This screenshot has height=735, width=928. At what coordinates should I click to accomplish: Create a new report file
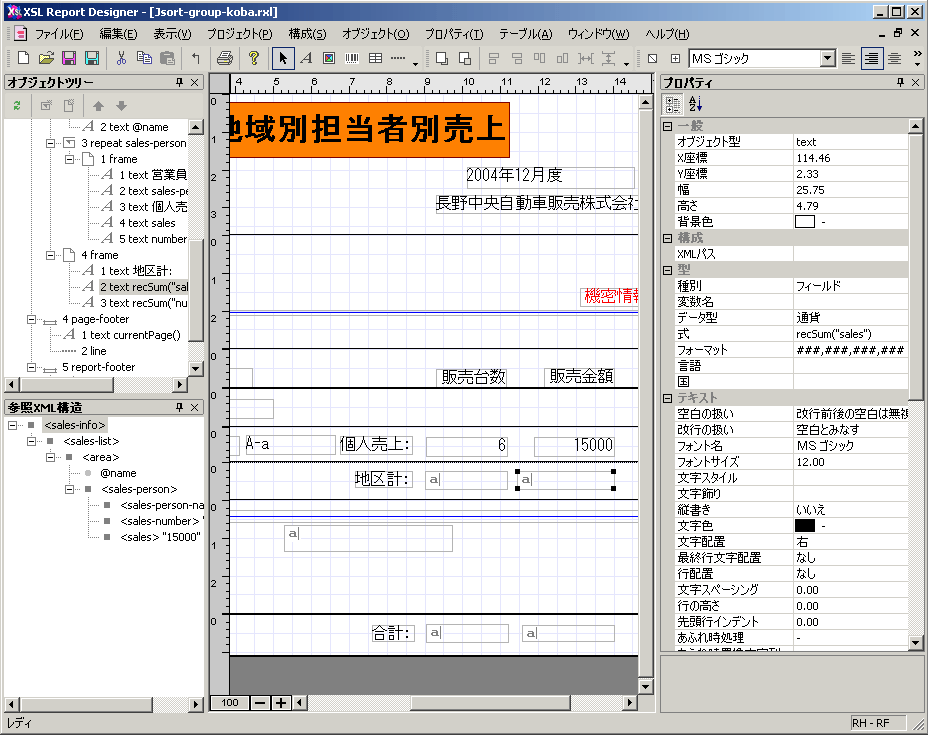24,58
